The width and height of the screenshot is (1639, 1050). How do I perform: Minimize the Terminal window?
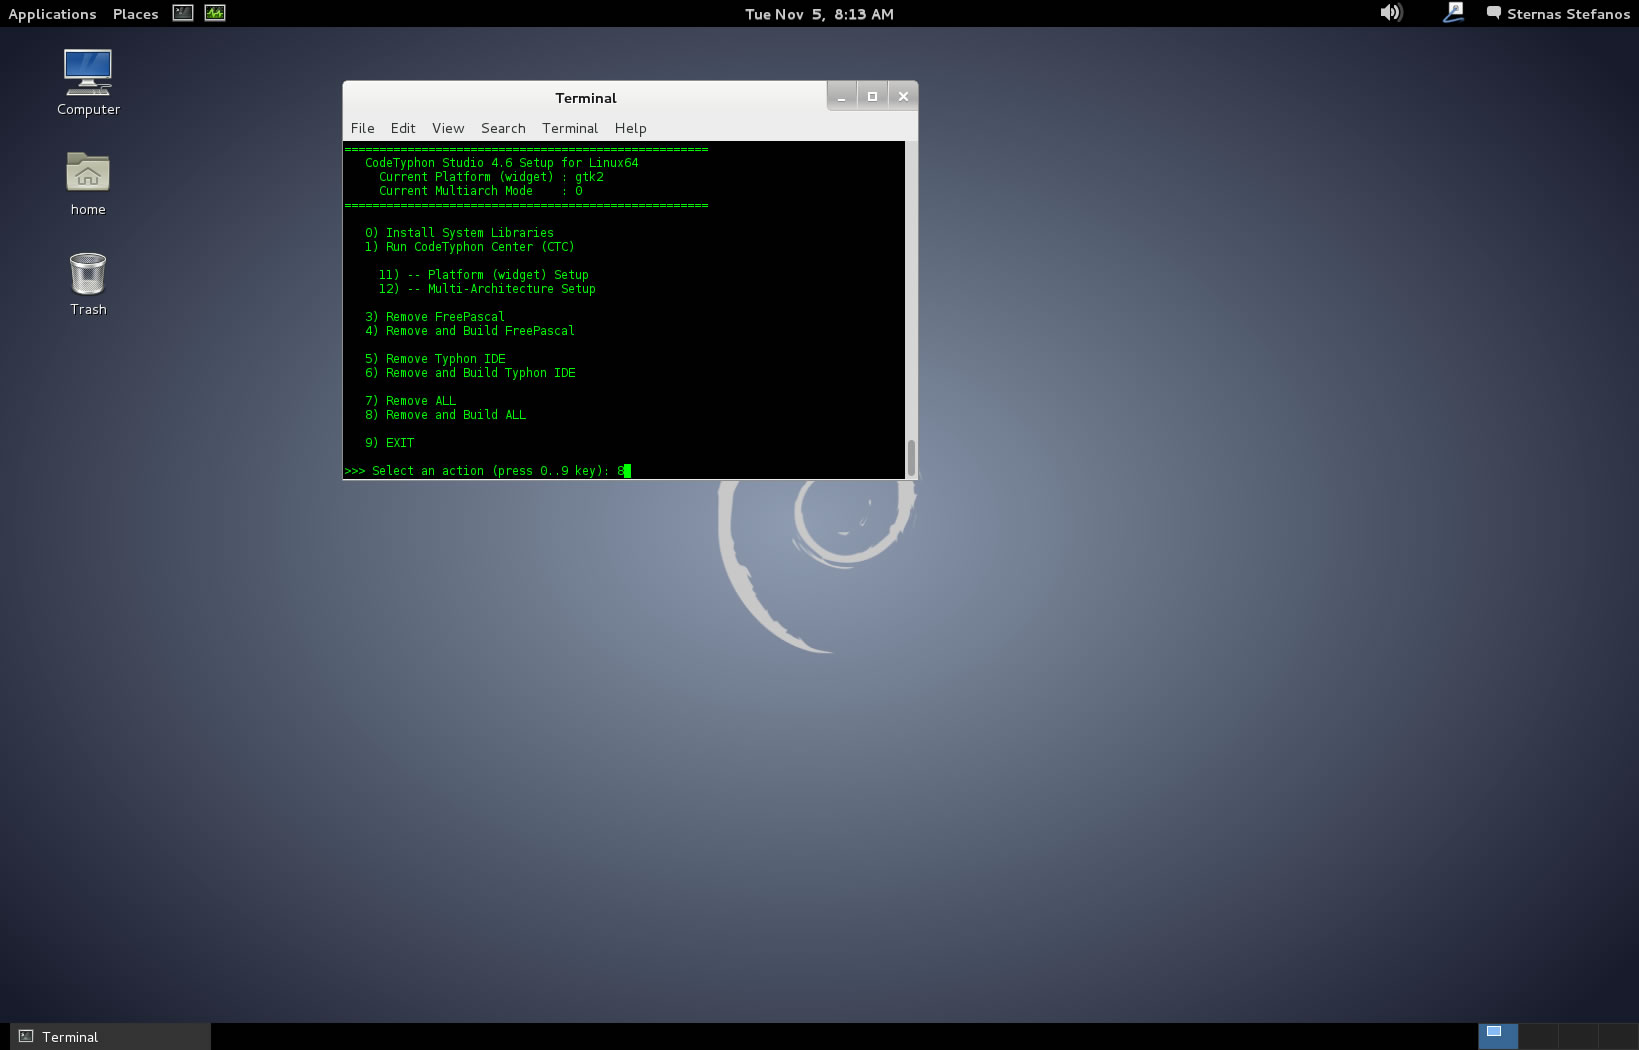point(842,96)
